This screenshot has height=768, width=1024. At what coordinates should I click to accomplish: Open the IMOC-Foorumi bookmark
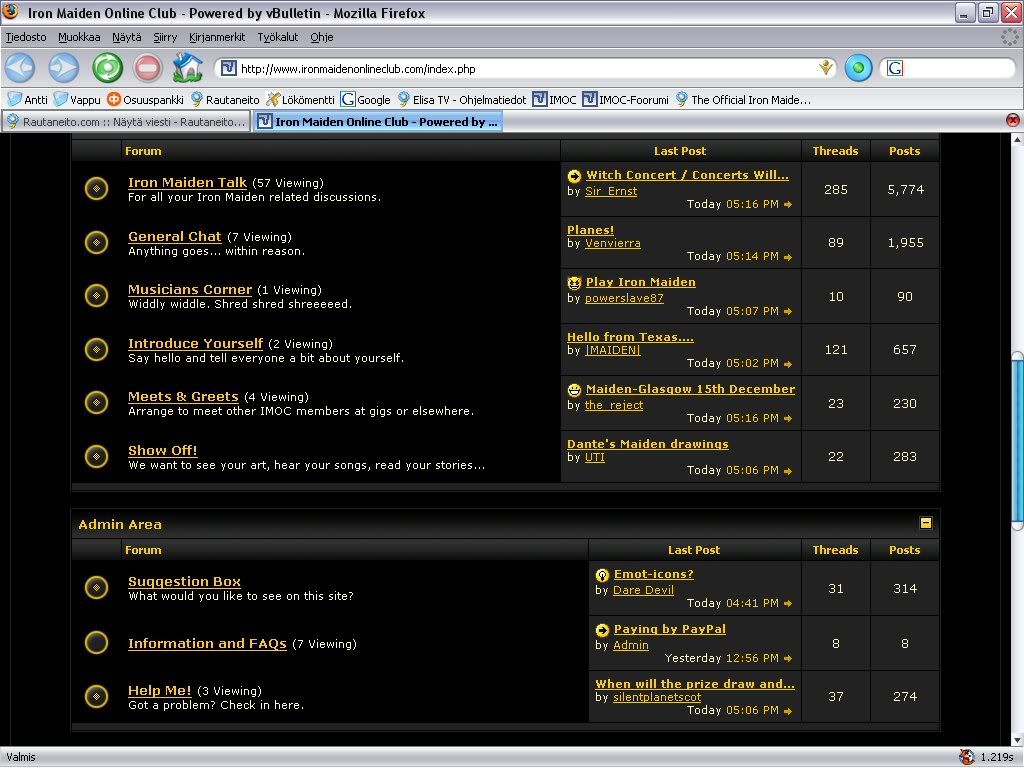[625, 99]
